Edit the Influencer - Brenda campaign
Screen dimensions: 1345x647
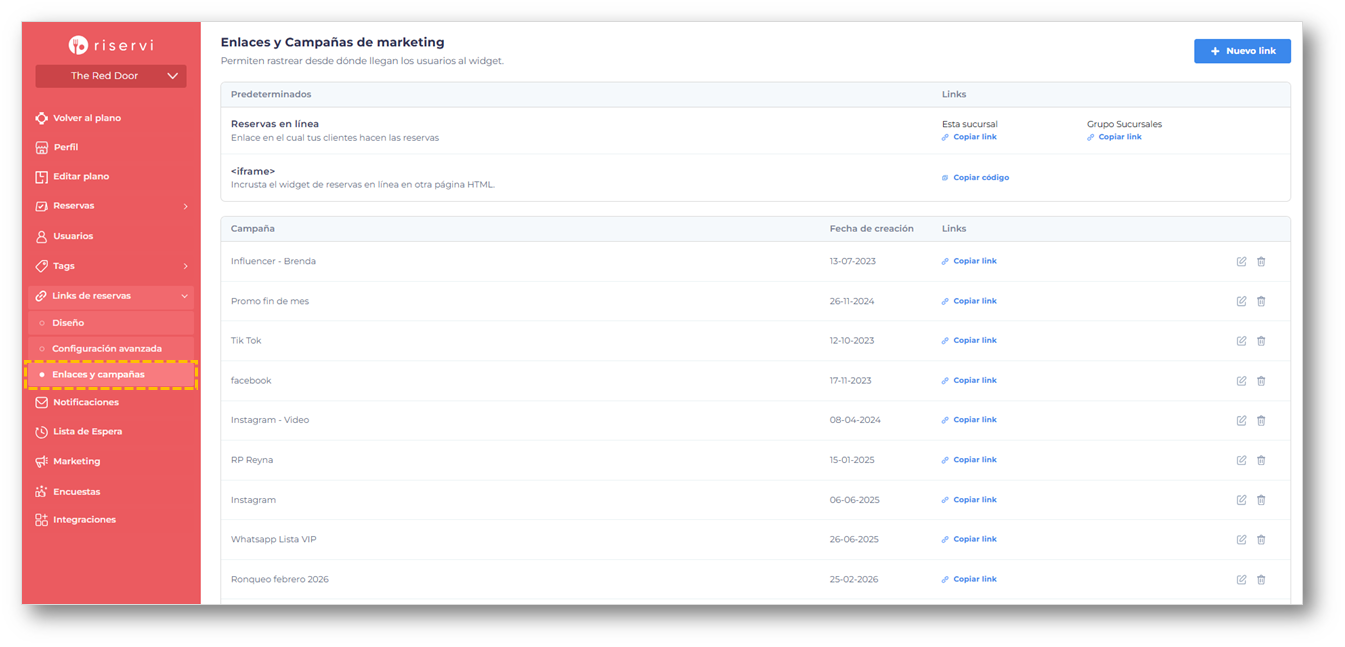[1241, 262]
